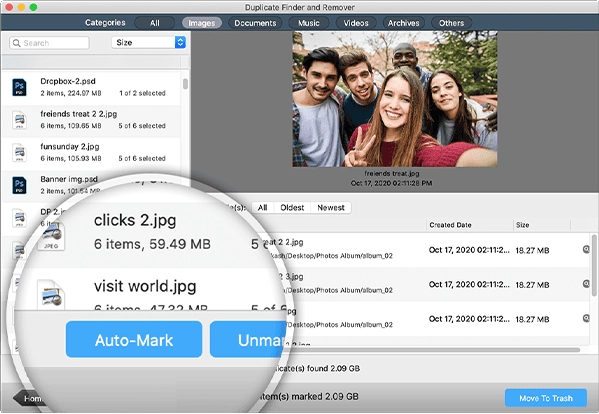Click the Move To Trash button
Image resolution: width=599 pixels, height=414 pixels.
pyautogui.click(x=546, y=398)
